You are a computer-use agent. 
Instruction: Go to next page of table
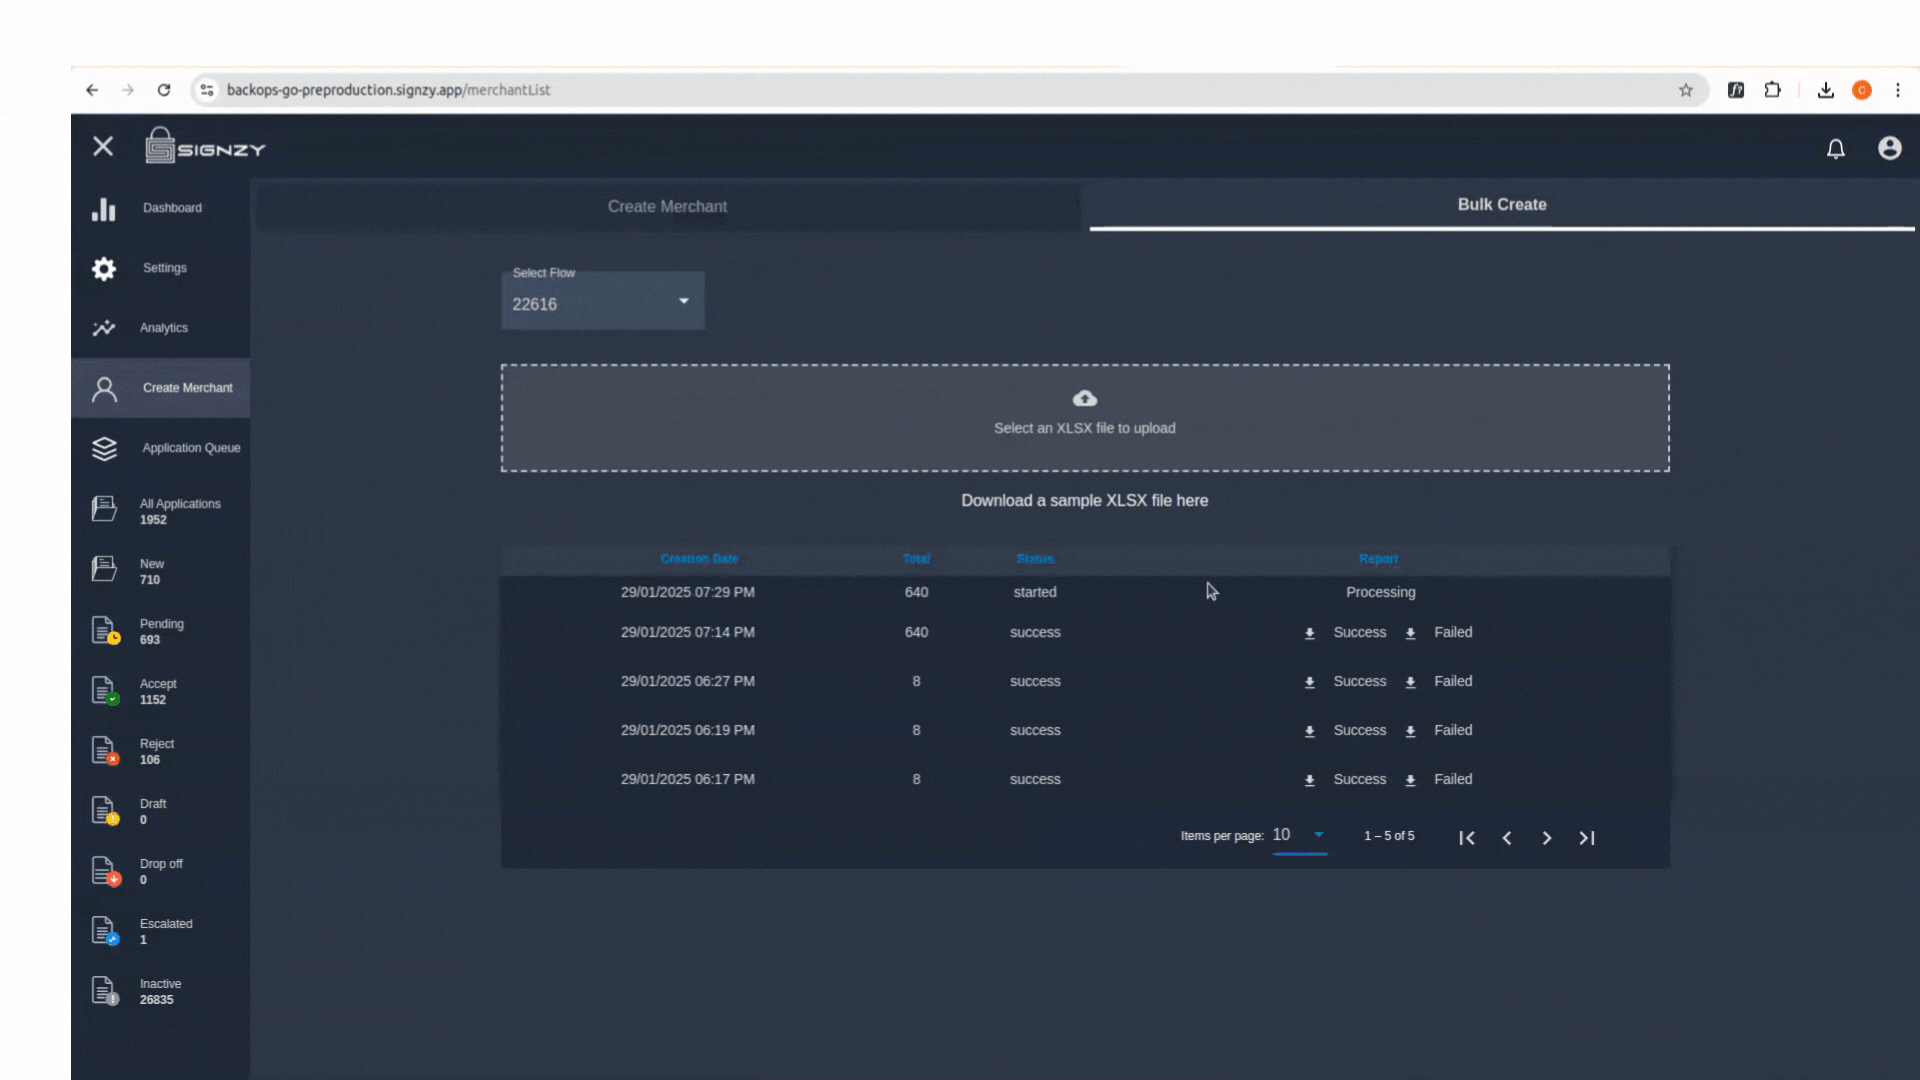click(x=1547, y=838)
